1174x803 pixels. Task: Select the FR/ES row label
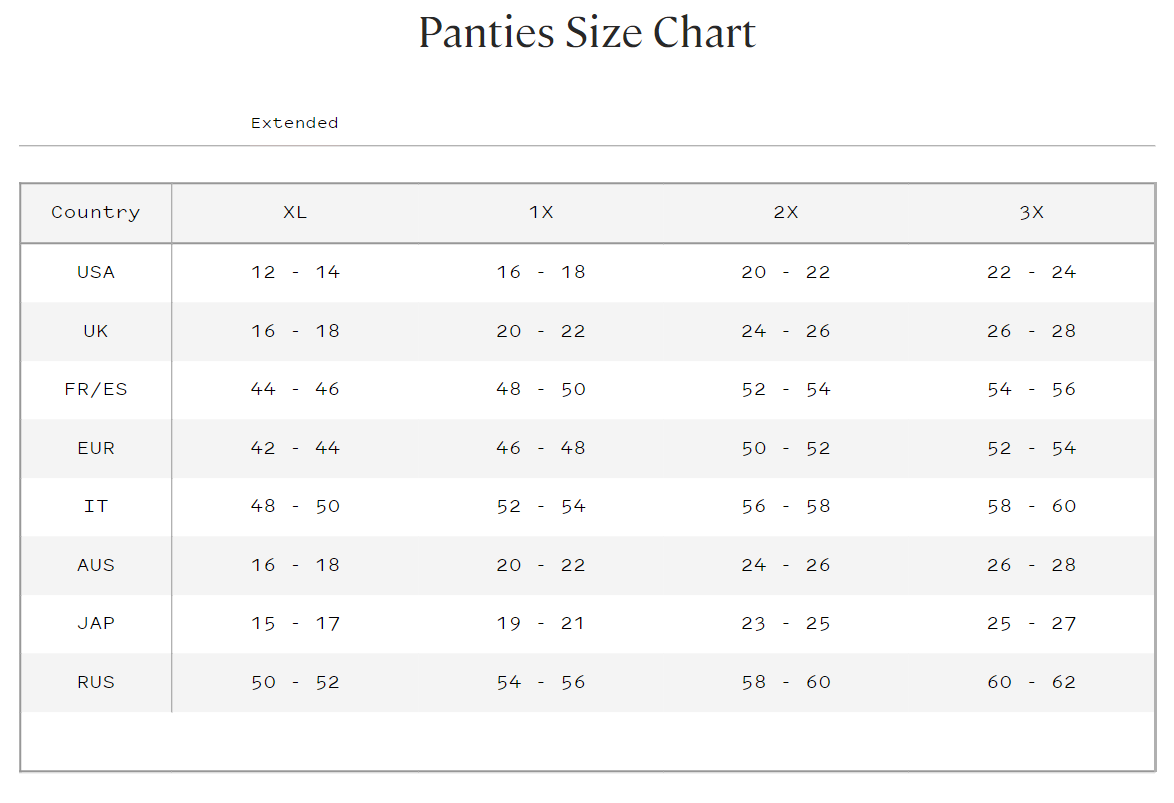click(96, 389)
